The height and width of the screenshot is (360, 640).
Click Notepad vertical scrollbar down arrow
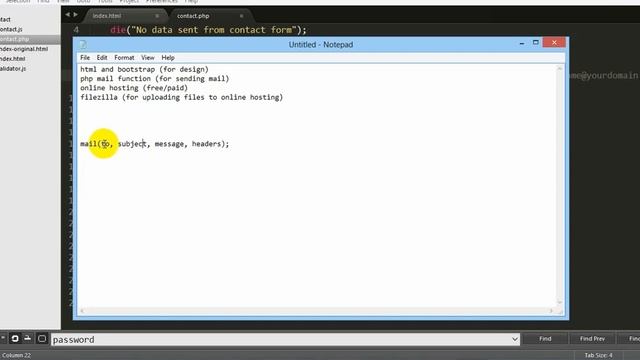pyautogui.click(x=560, y=302)
